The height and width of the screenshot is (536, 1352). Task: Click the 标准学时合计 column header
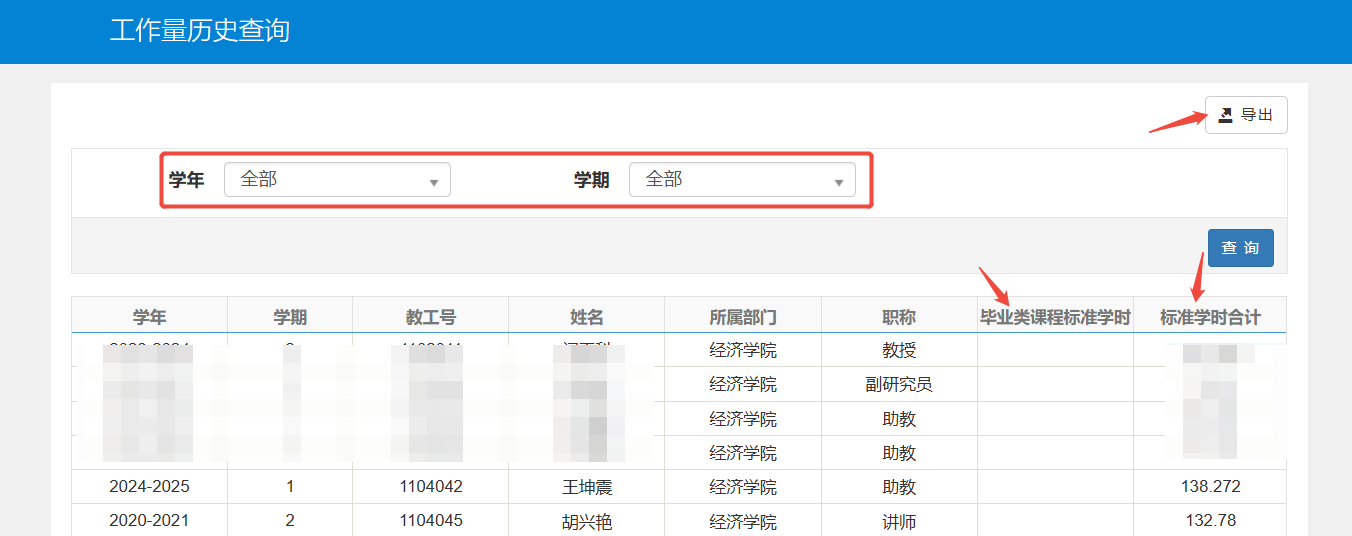tap(1210, 317)
